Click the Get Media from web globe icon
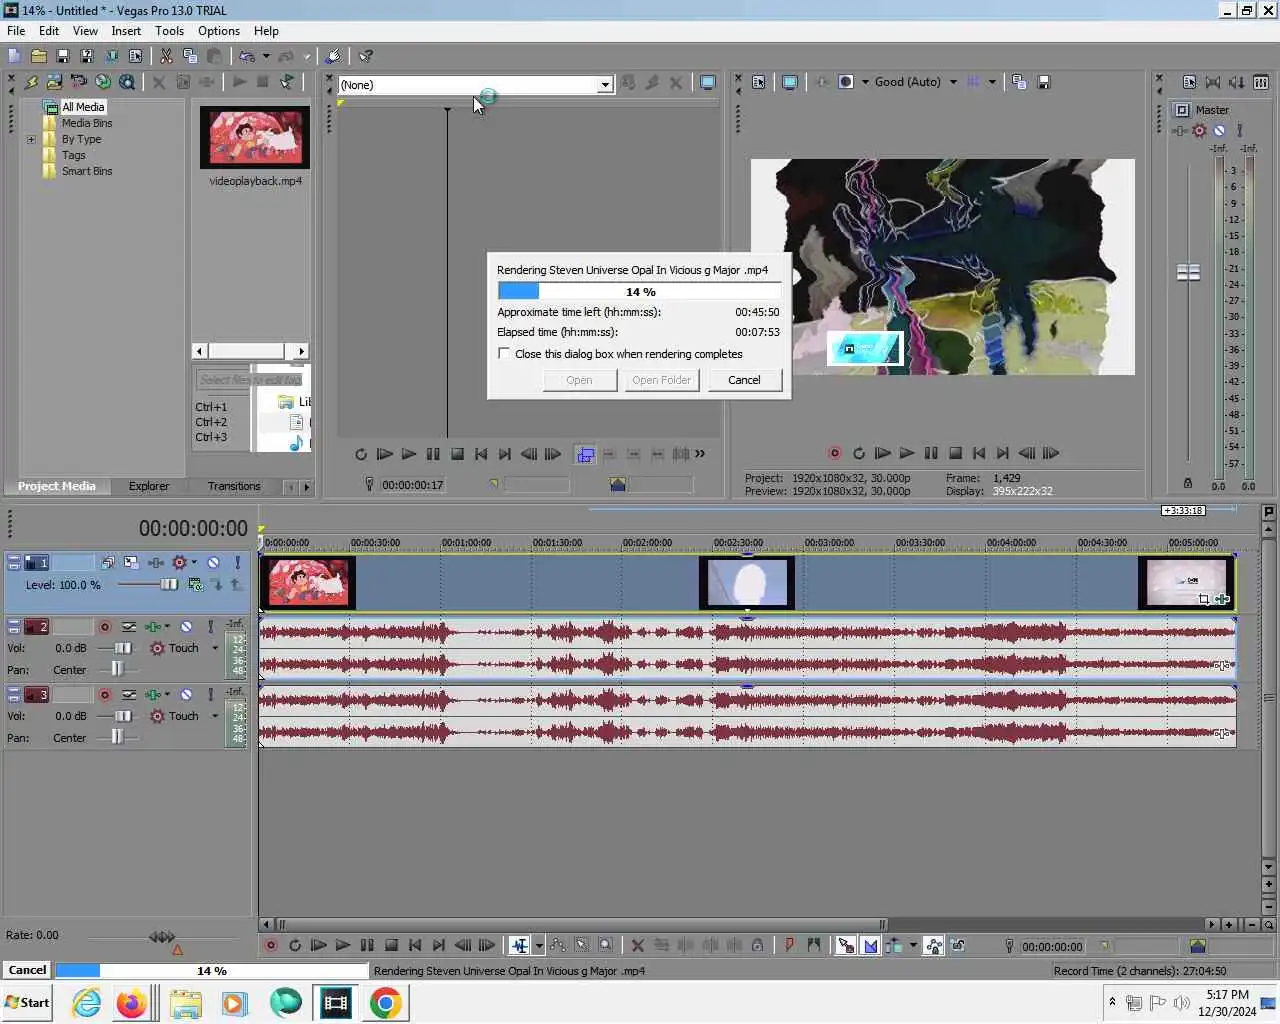 coord(102,82)
